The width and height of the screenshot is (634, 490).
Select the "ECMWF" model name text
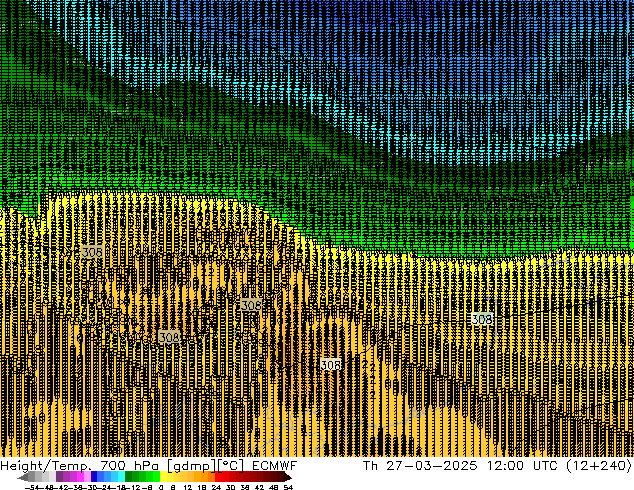tap(275, 465)
